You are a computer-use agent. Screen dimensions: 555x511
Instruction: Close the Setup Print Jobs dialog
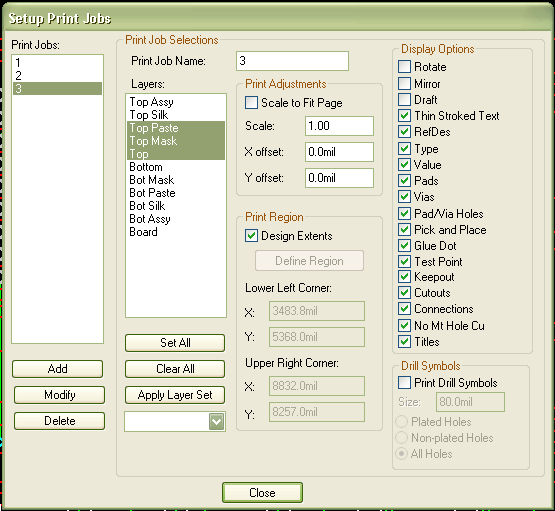[262, 493]
